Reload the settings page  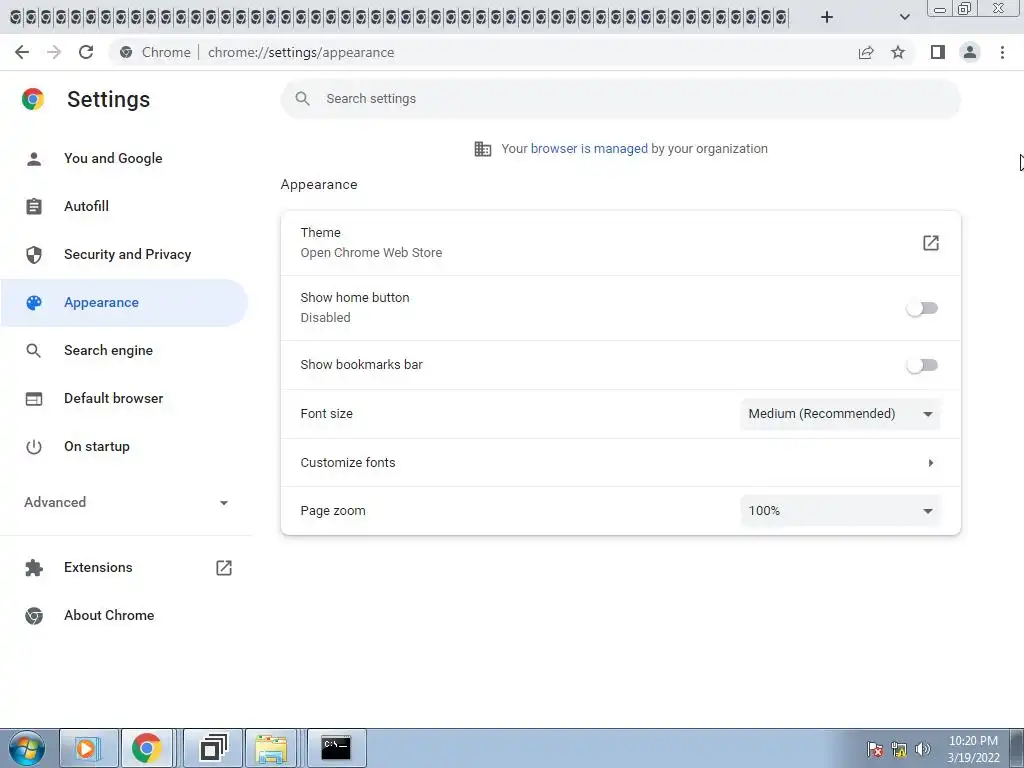[86, 52]
